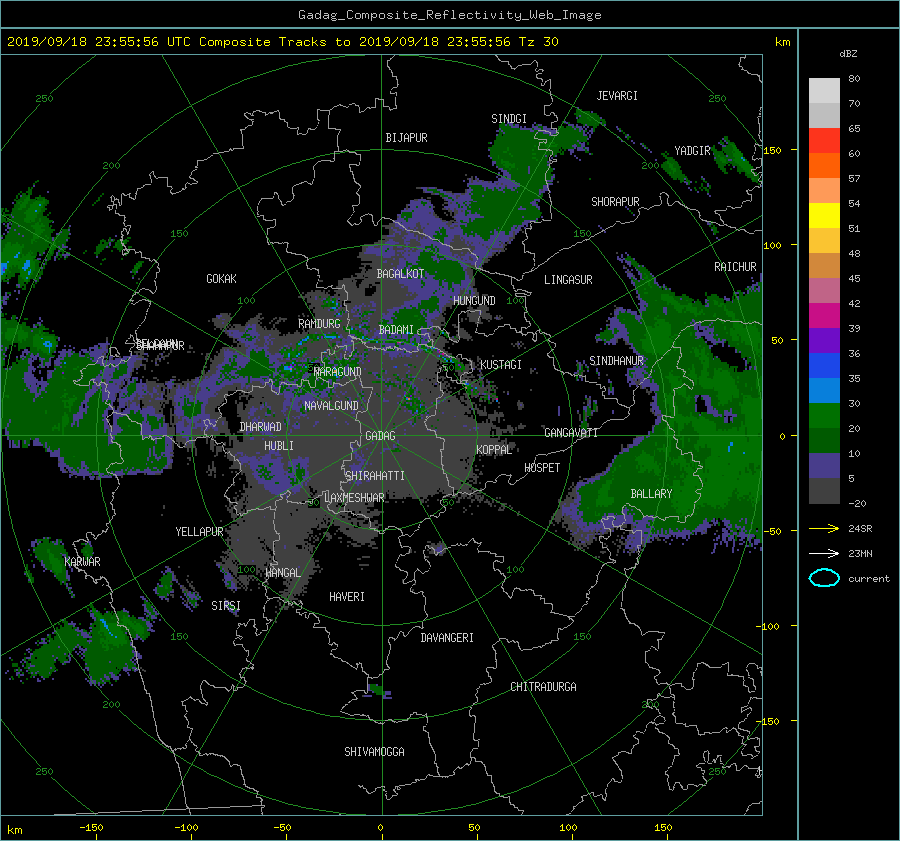The height and width of the screenshot is (841, 900).
Task: Click the white 23MN track arrow icon
Action: (824, 553)
